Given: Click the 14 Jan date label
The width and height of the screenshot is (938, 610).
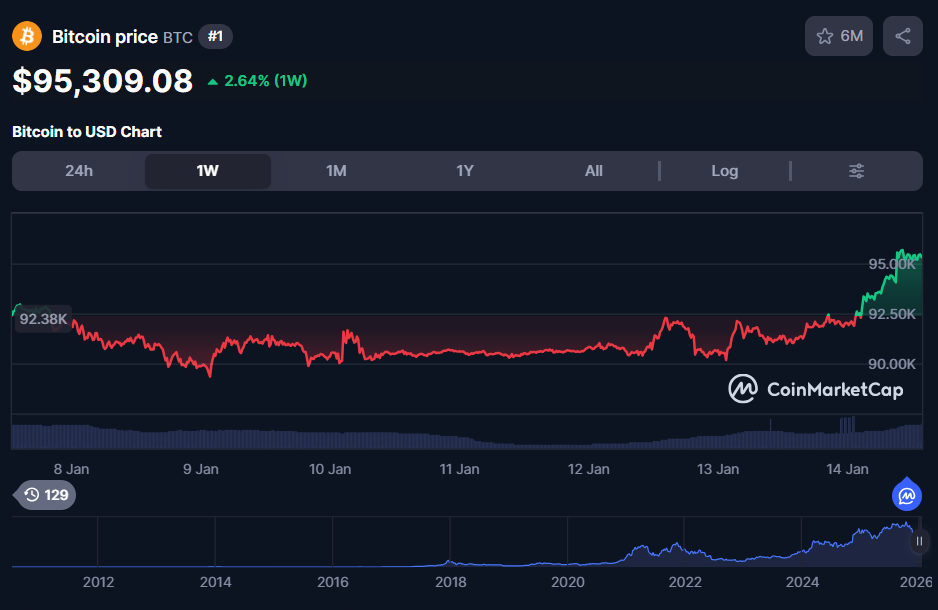Looking at the screenshot, I should (847, 469).
